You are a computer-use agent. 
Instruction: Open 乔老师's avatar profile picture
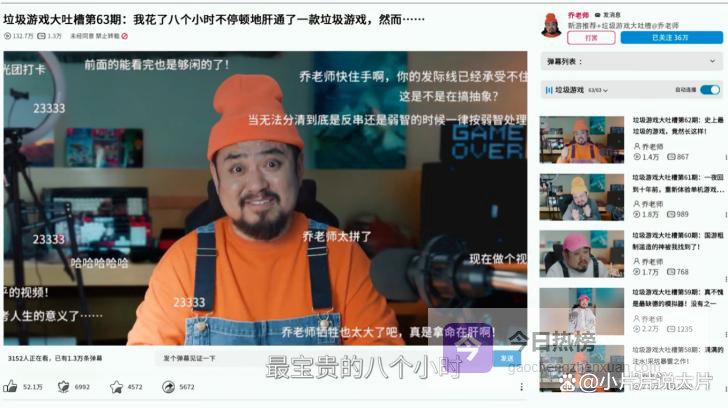[550, 25]
